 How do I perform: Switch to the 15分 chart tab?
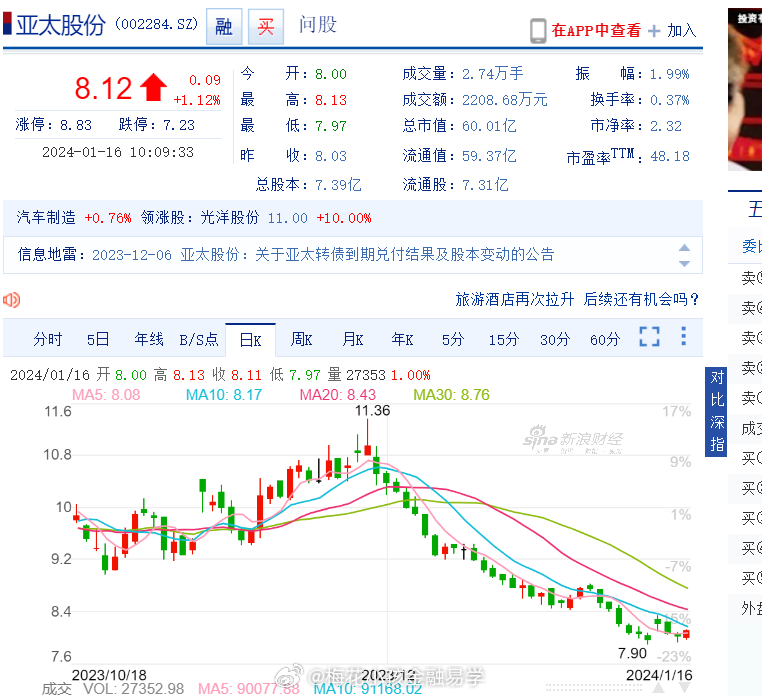504,339
